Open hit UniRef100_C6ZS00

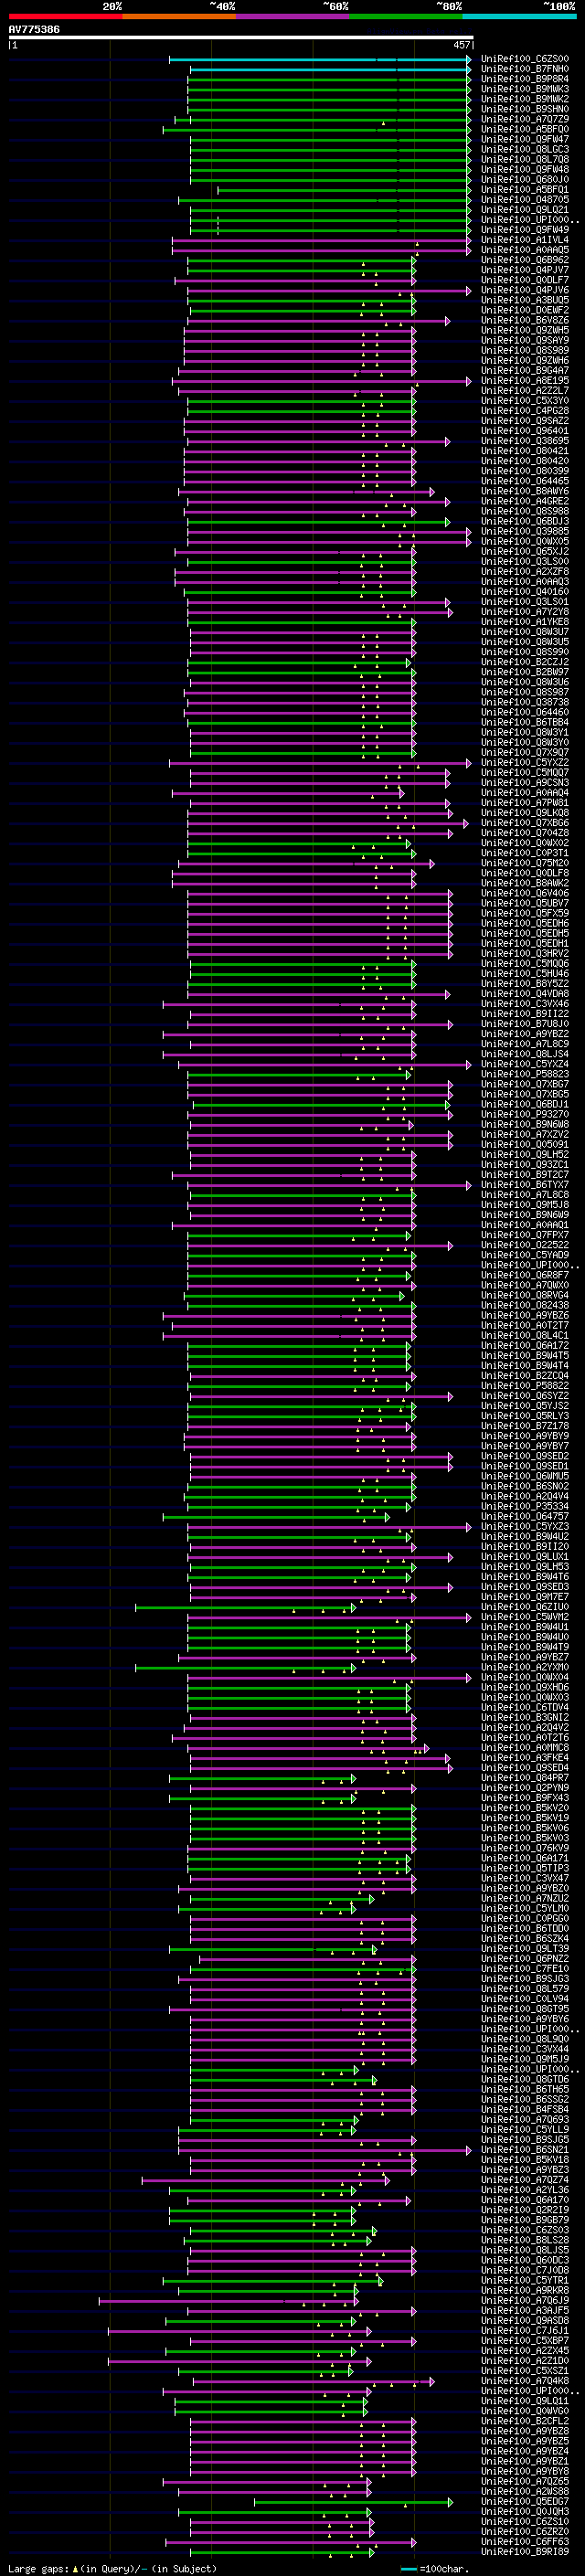coord(524,59)
